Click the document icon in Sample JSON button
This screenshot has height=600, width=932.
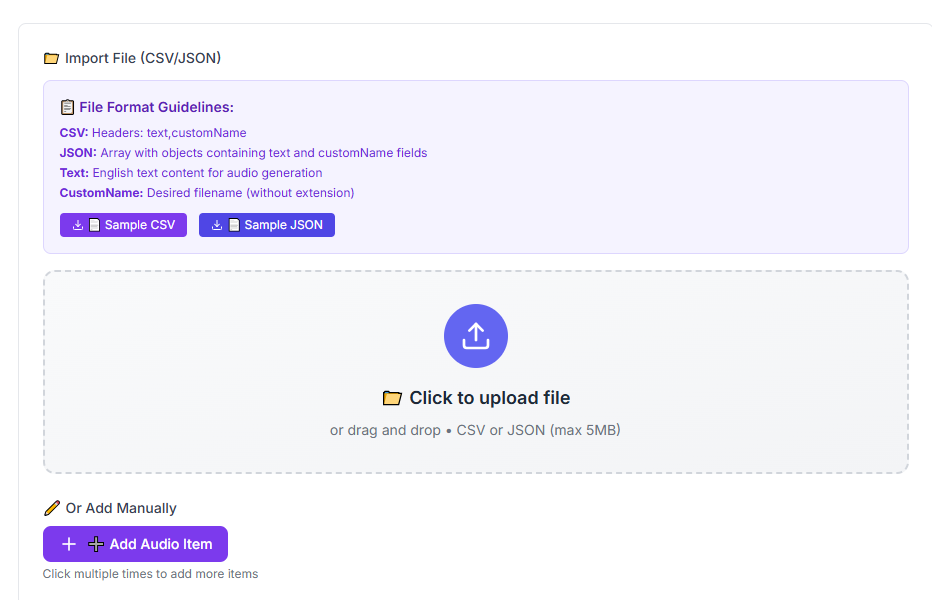pyautogui.click(x=234, y=225)
